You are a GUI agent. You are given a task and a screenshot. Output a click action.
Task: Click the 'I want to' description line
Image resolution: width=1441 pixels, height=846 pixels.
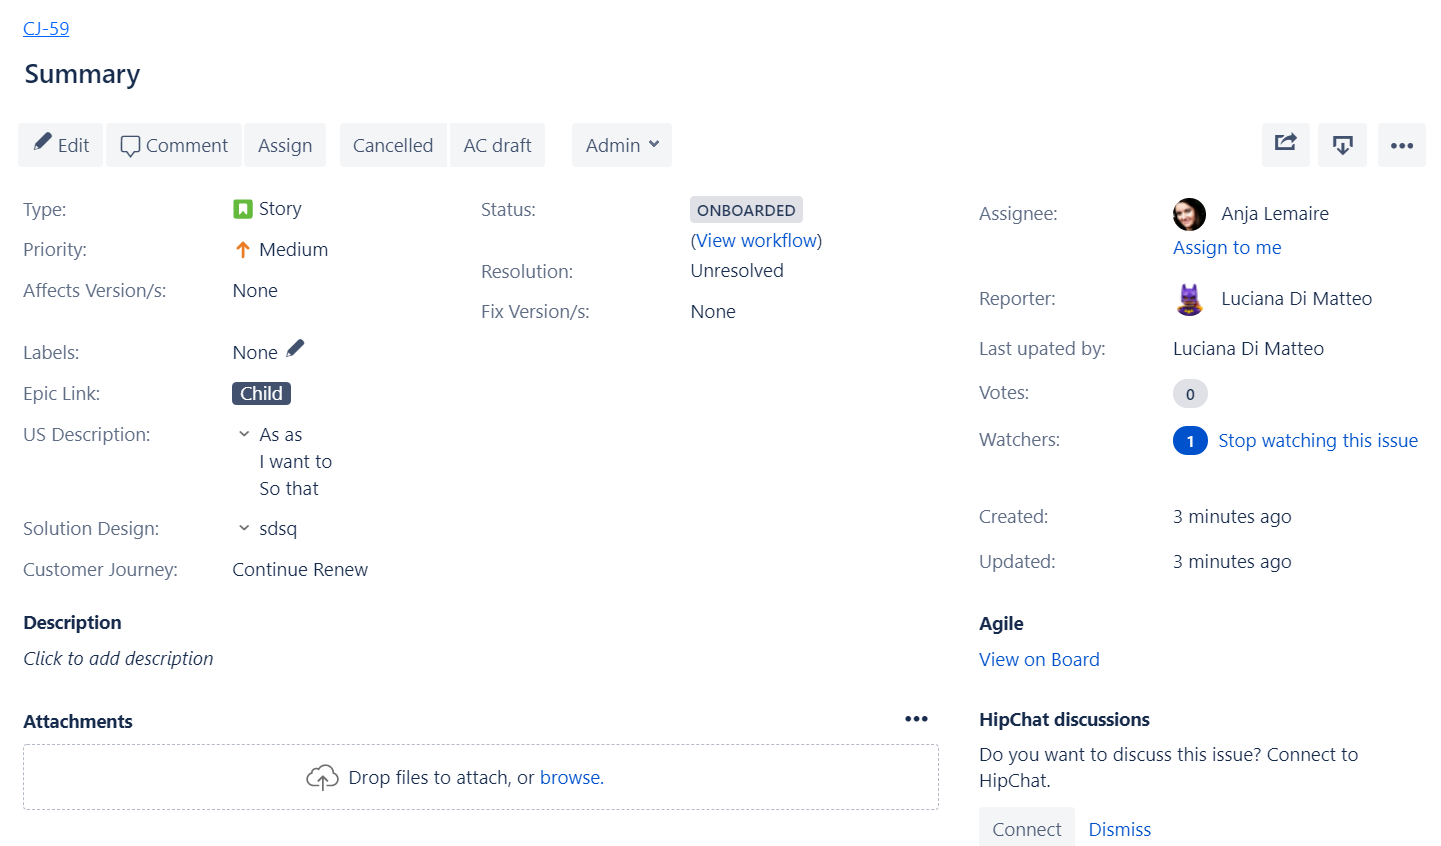pyautogui.click(x=296, y=462)
